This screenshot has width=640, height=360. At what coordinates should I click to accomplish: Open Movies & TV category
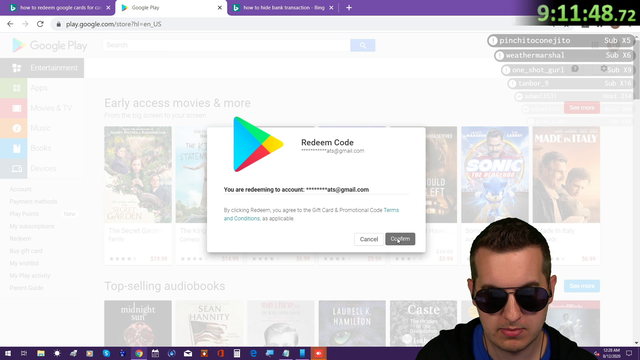pos(42,108)
